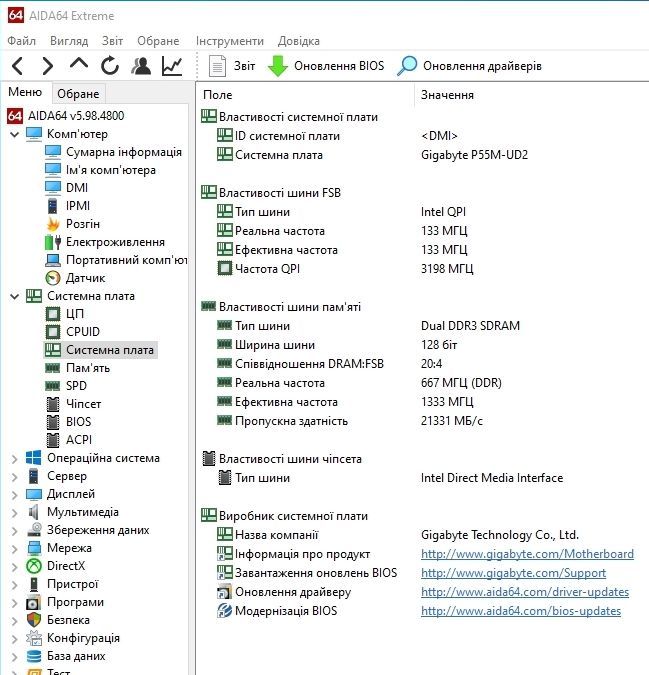This screenshot has height=675, width=649.
Task: Expand the Мережа node
Action: pyautogui.click(x=15, y=549)
